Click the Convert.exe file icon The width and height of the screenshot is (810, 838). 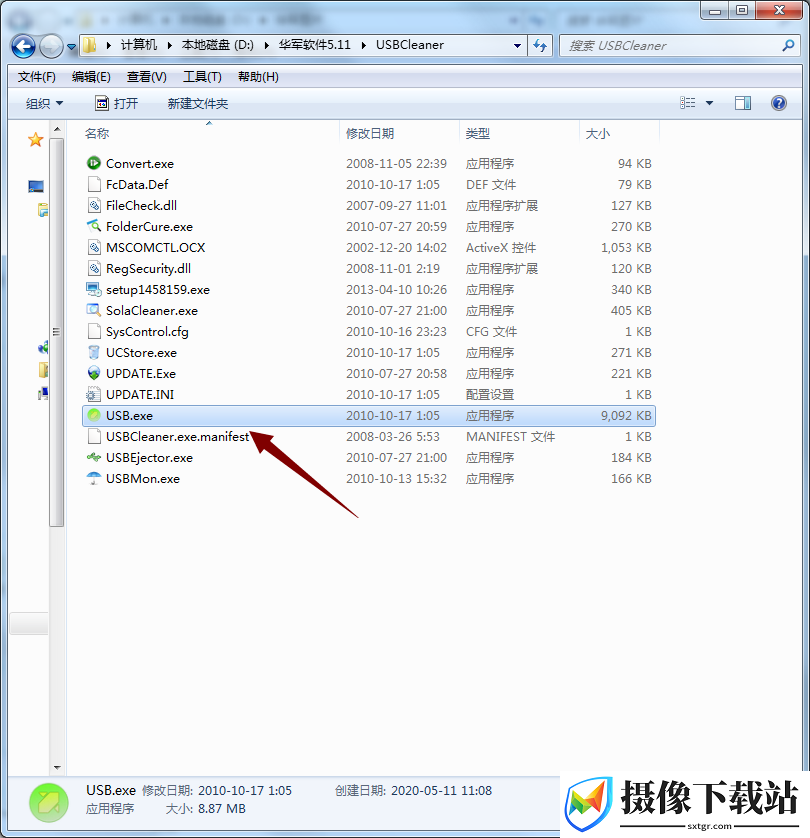click(94, 163)
